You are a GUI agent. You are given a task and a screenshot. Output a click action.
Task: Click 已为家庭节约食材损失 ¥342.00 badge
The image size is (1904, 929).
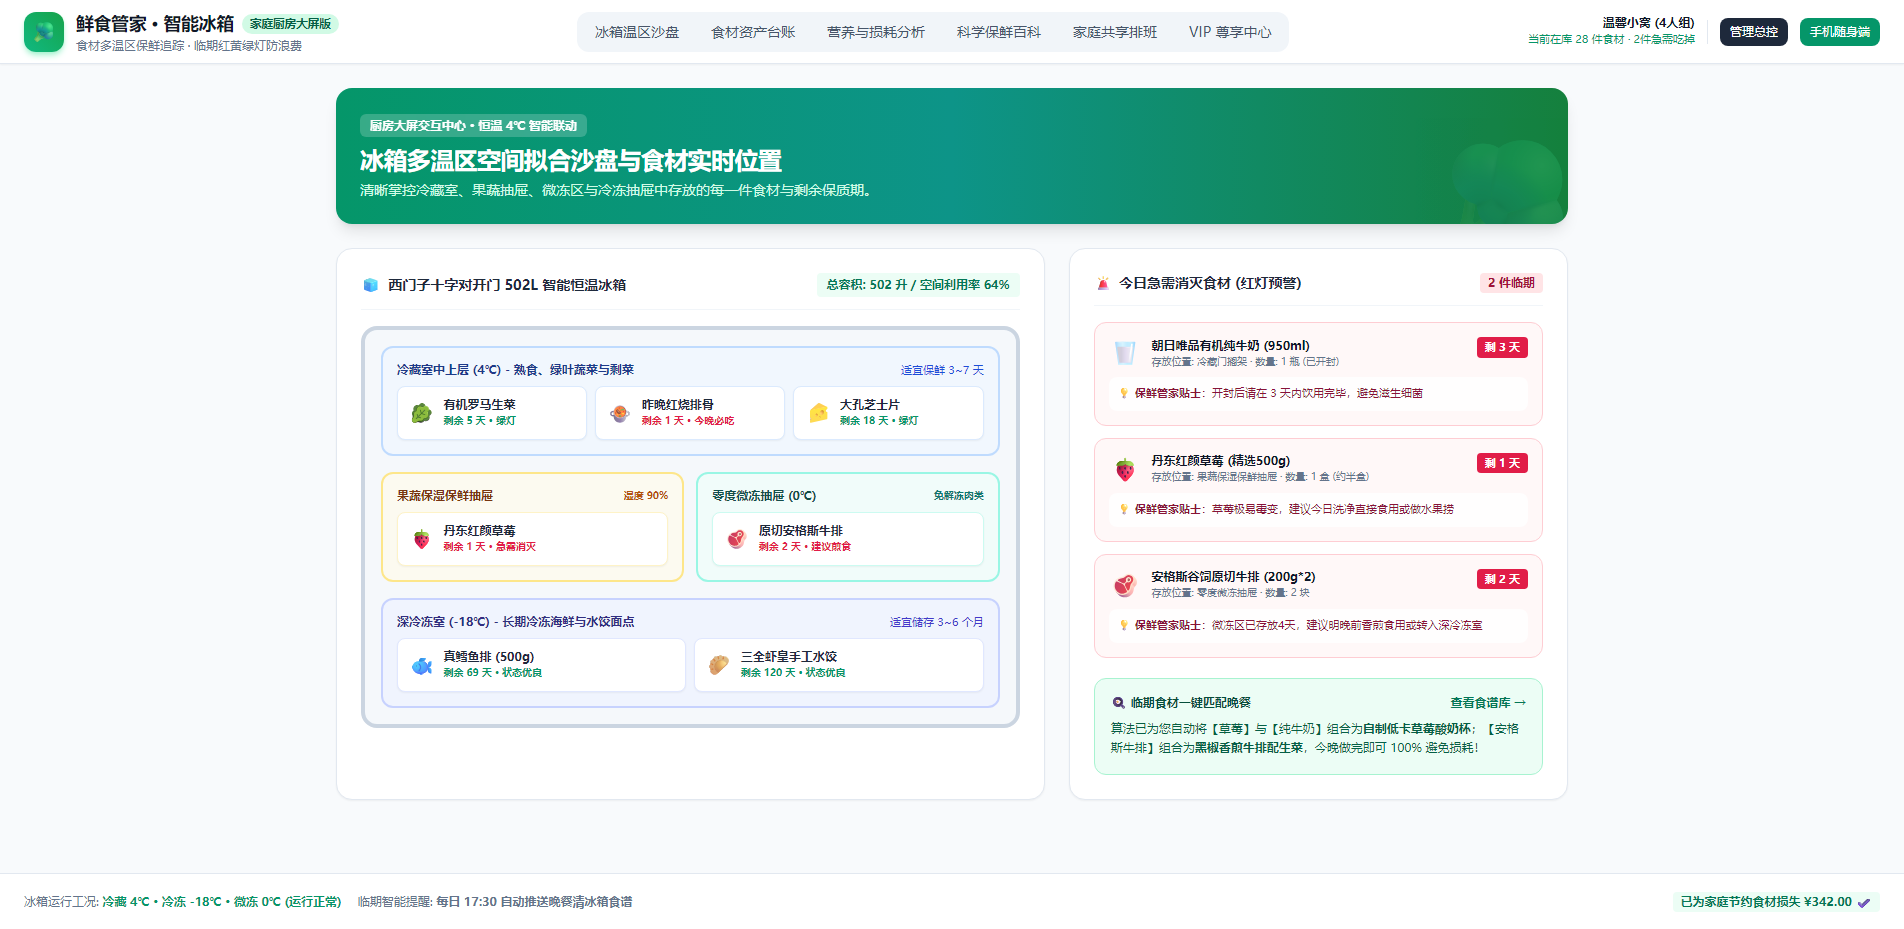click(1776, 902)
